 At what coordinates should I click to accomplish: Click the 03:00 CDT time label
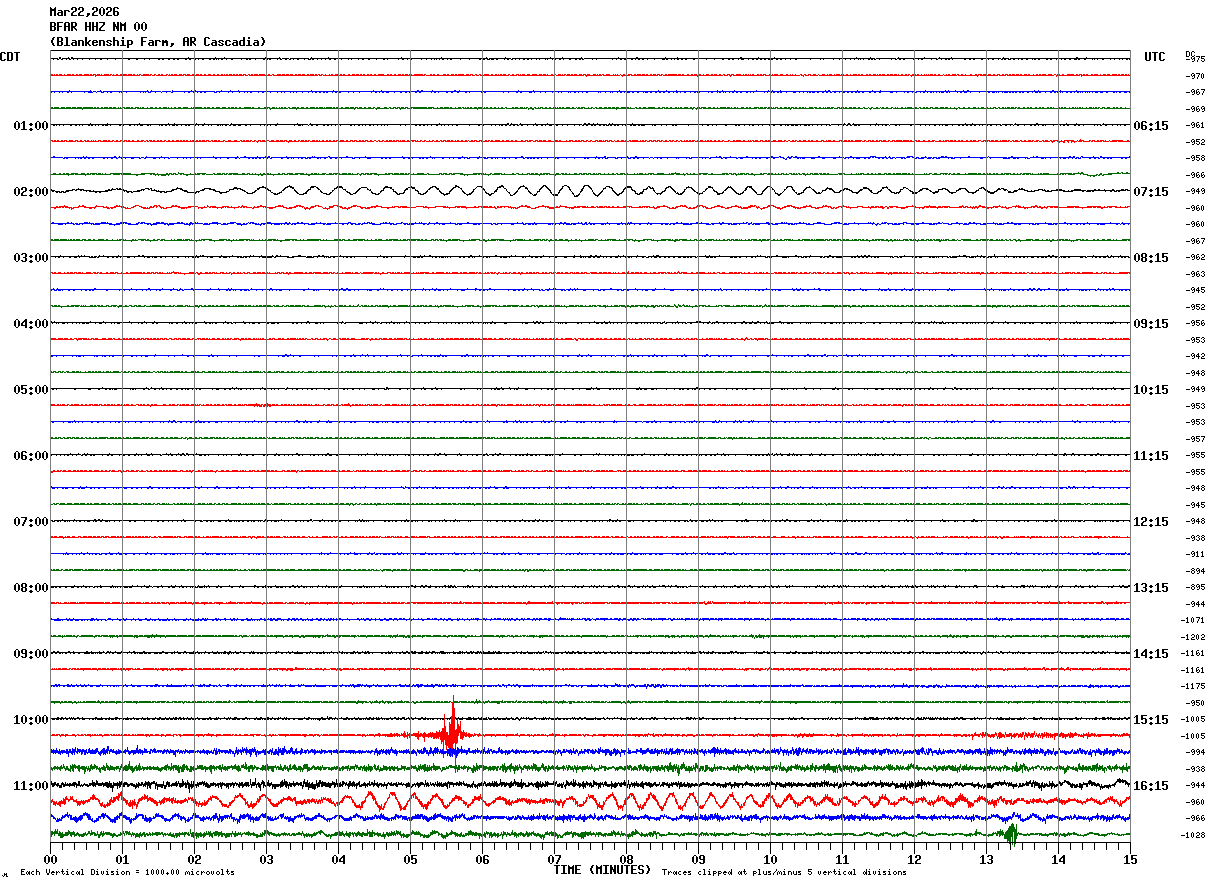30,258
